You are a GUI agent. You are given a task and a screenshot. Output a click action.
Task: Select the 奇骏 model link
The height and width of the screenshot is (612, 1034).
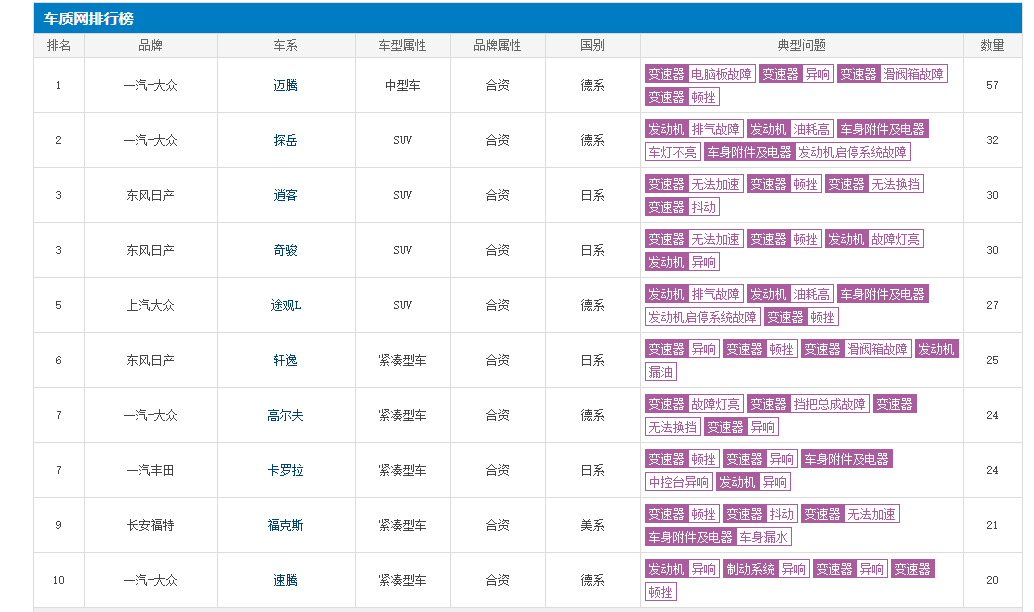(x=285, y=251)
